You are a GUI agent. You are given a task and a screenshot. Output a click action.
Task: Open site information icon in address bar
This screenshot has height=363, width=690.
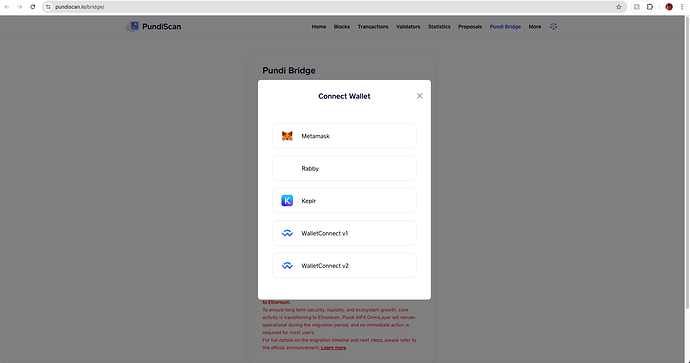coord(48,7)
